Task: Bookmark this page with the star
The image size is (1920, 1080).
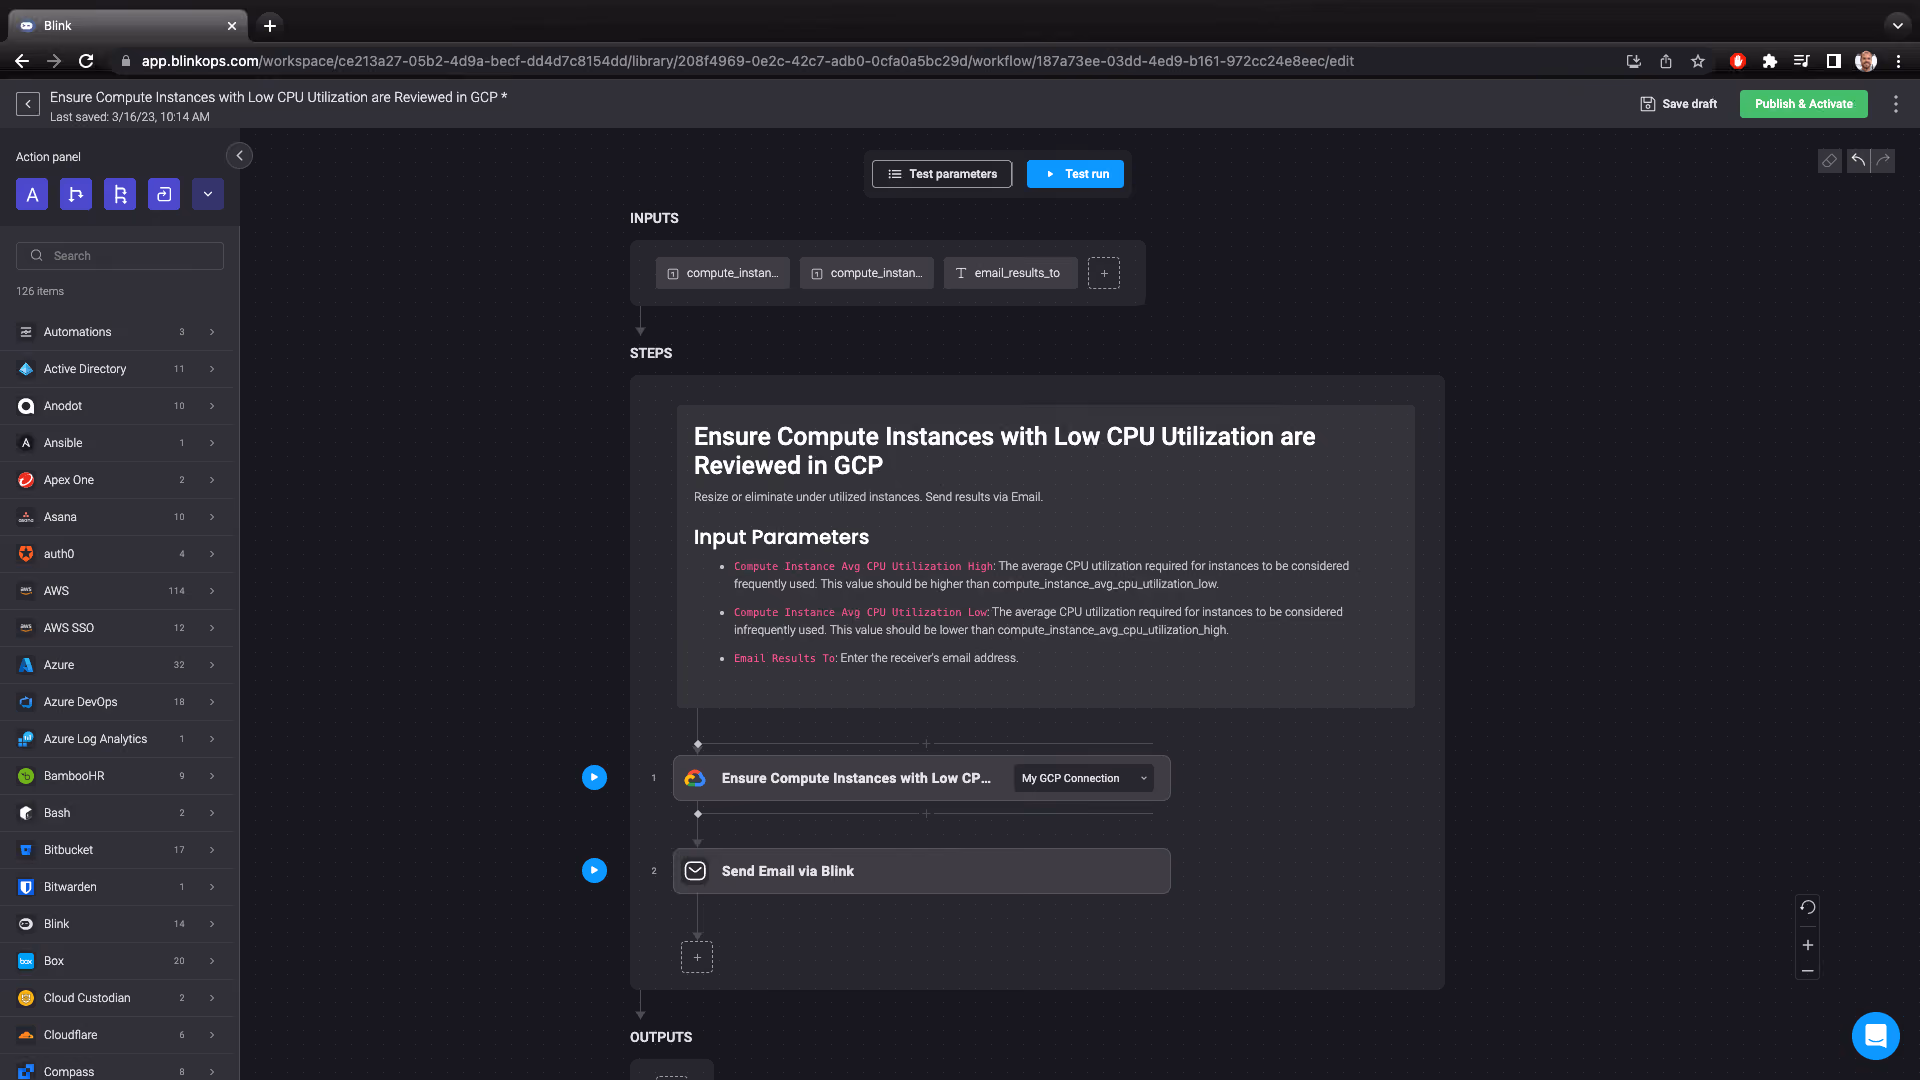Action: [1698, 61]
